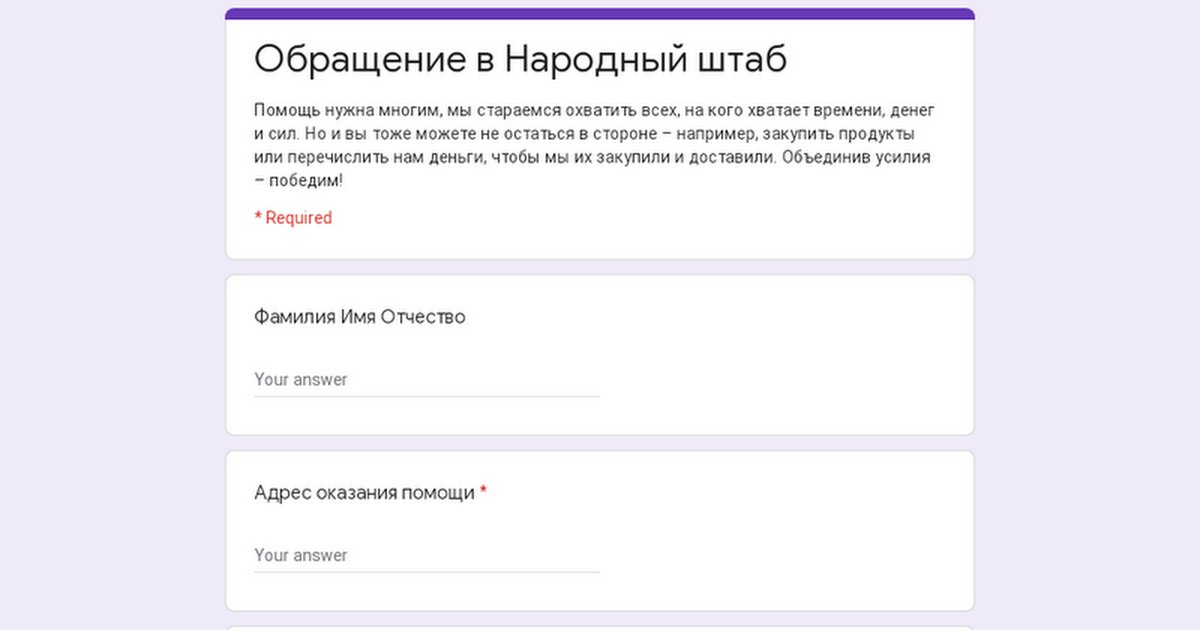Click the form title 'Обращение в Народный штаб'
This screenshot has height=630, width=1200.
[520, 59]
